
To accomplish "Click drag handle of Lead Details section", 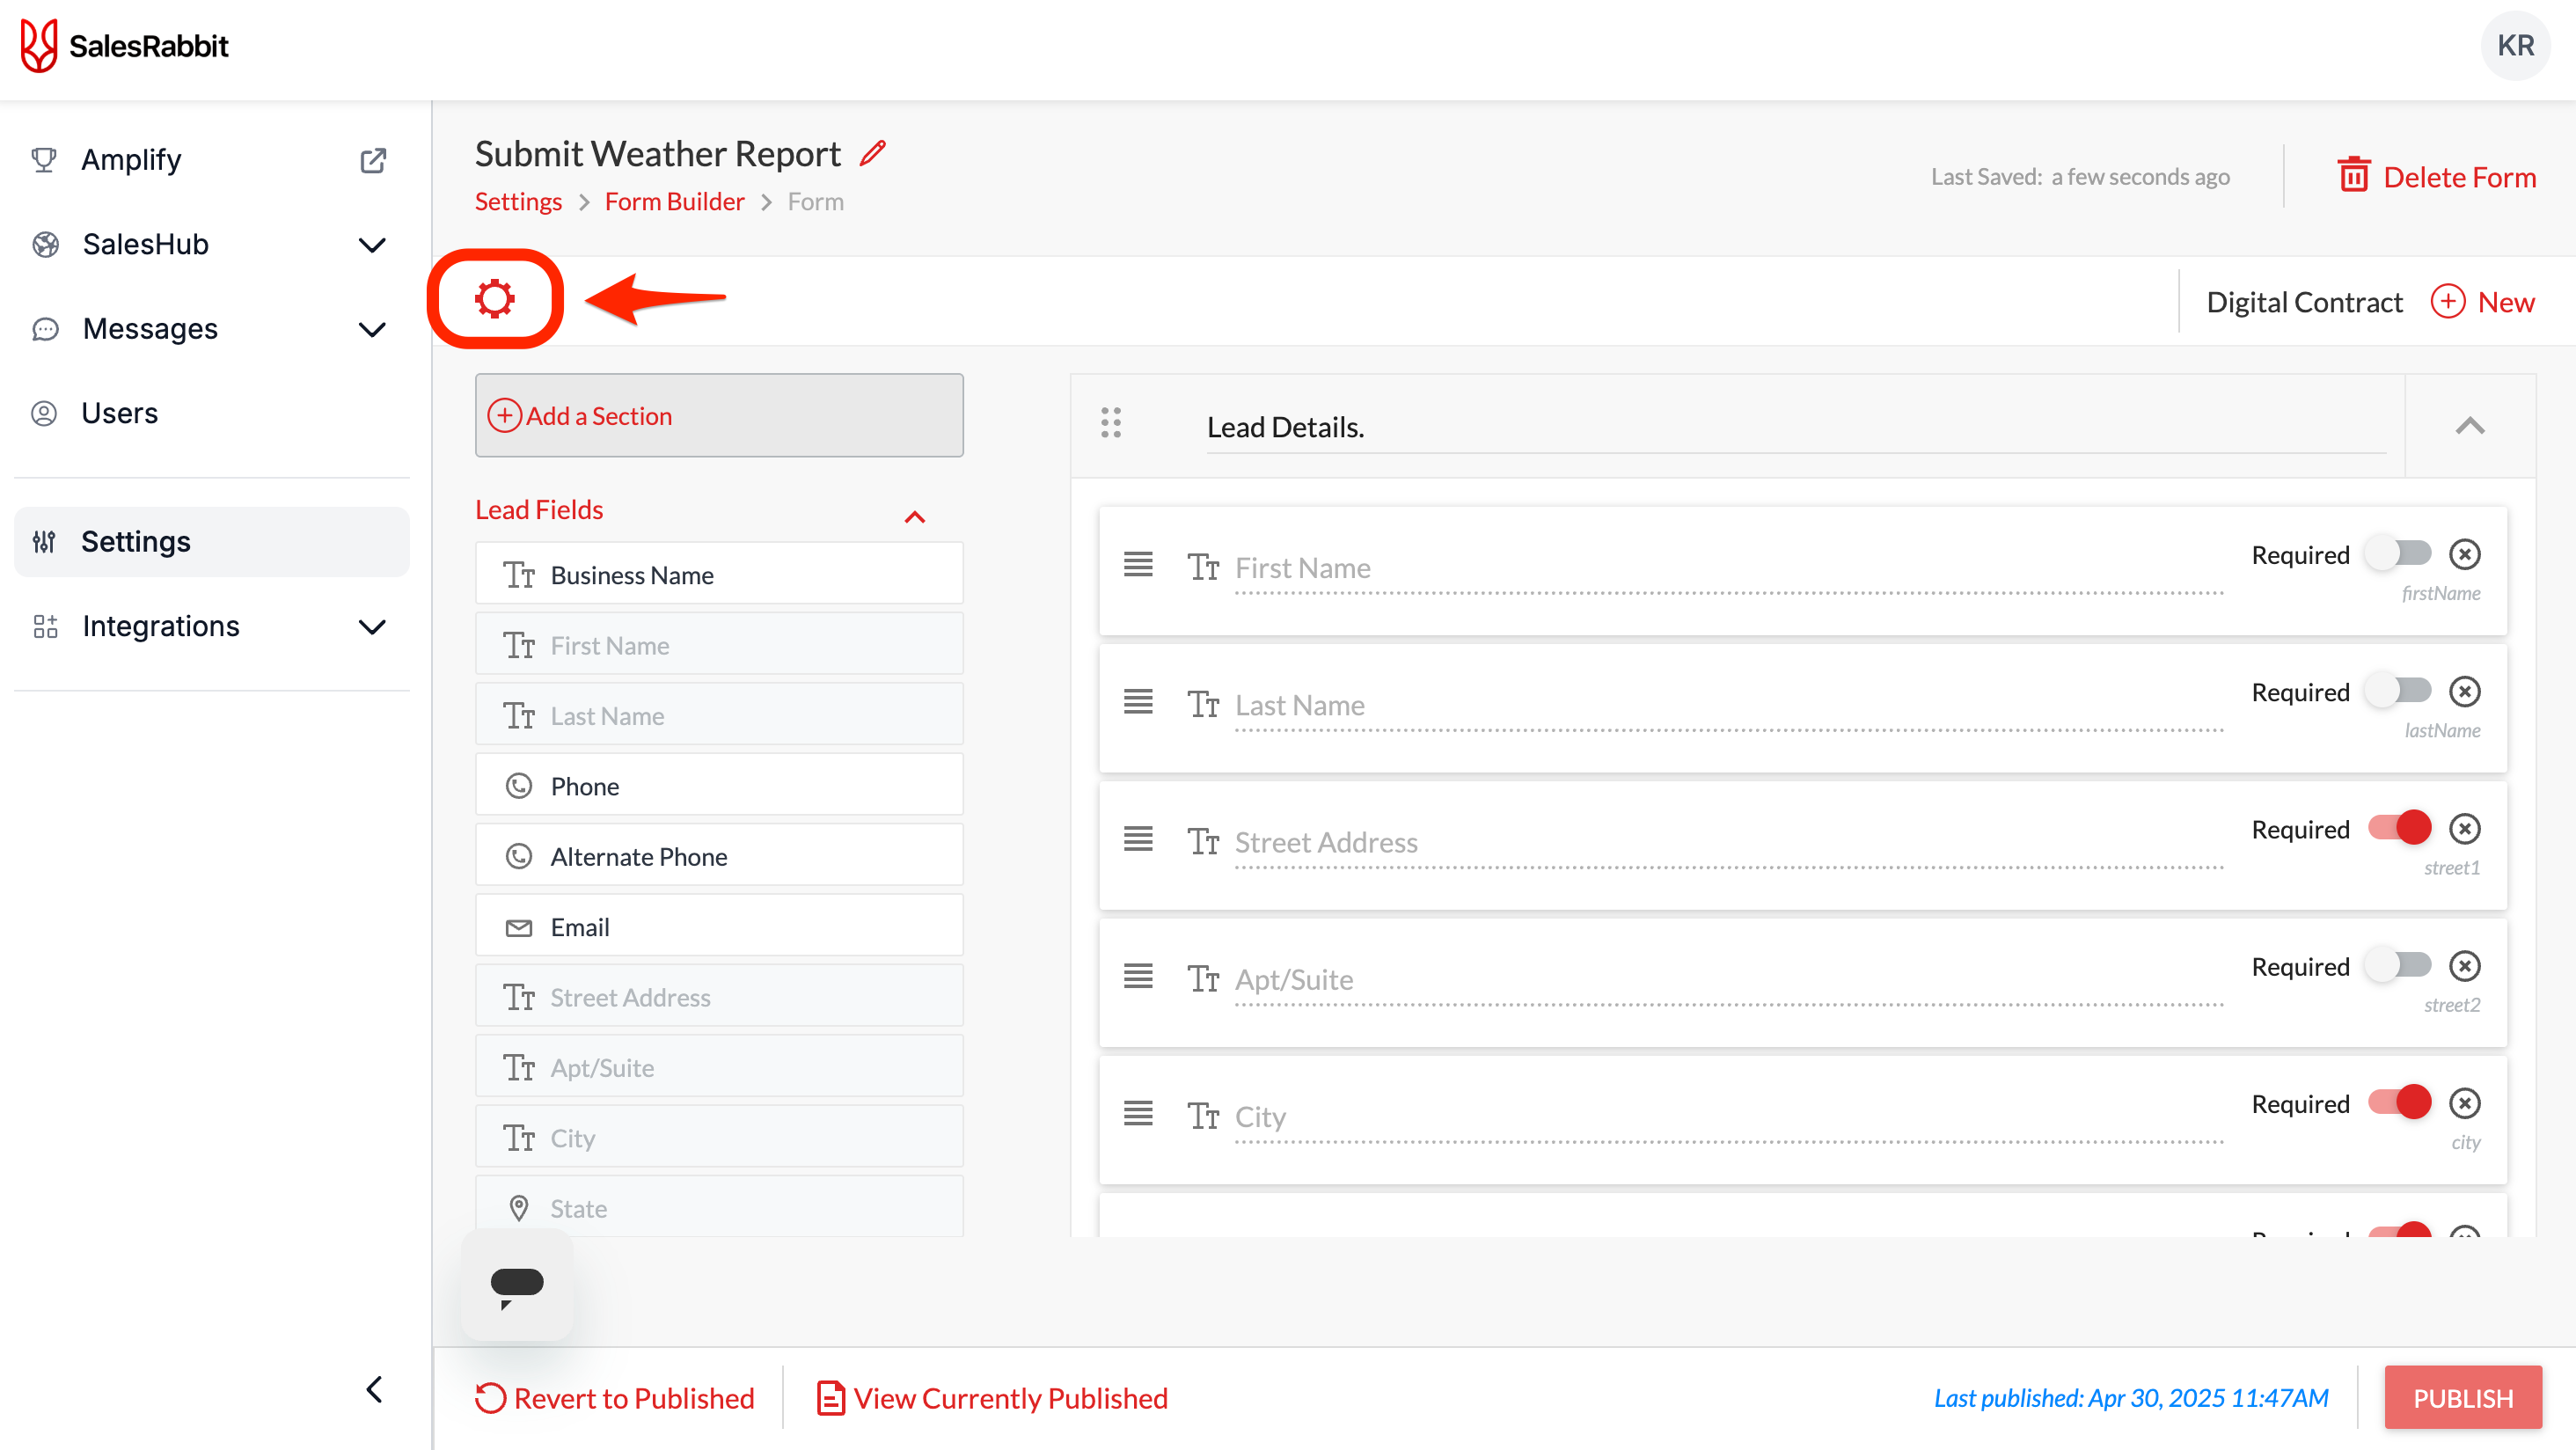I will pyautogui.click(x=1111, y=424).
